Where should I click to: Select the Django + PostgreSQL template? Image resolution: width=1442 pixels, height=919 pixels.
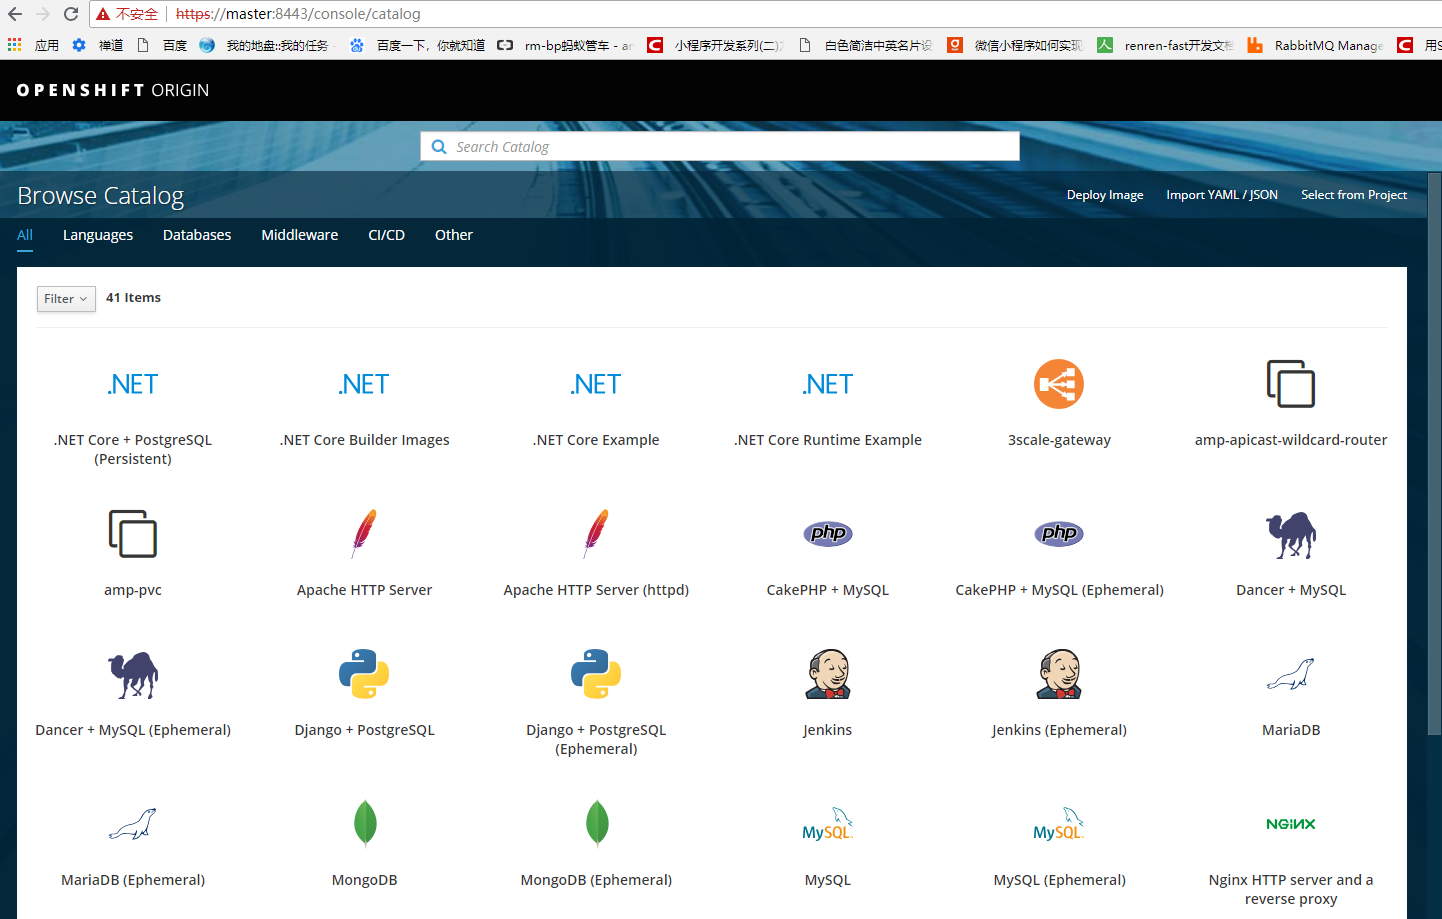coord(364,690)
